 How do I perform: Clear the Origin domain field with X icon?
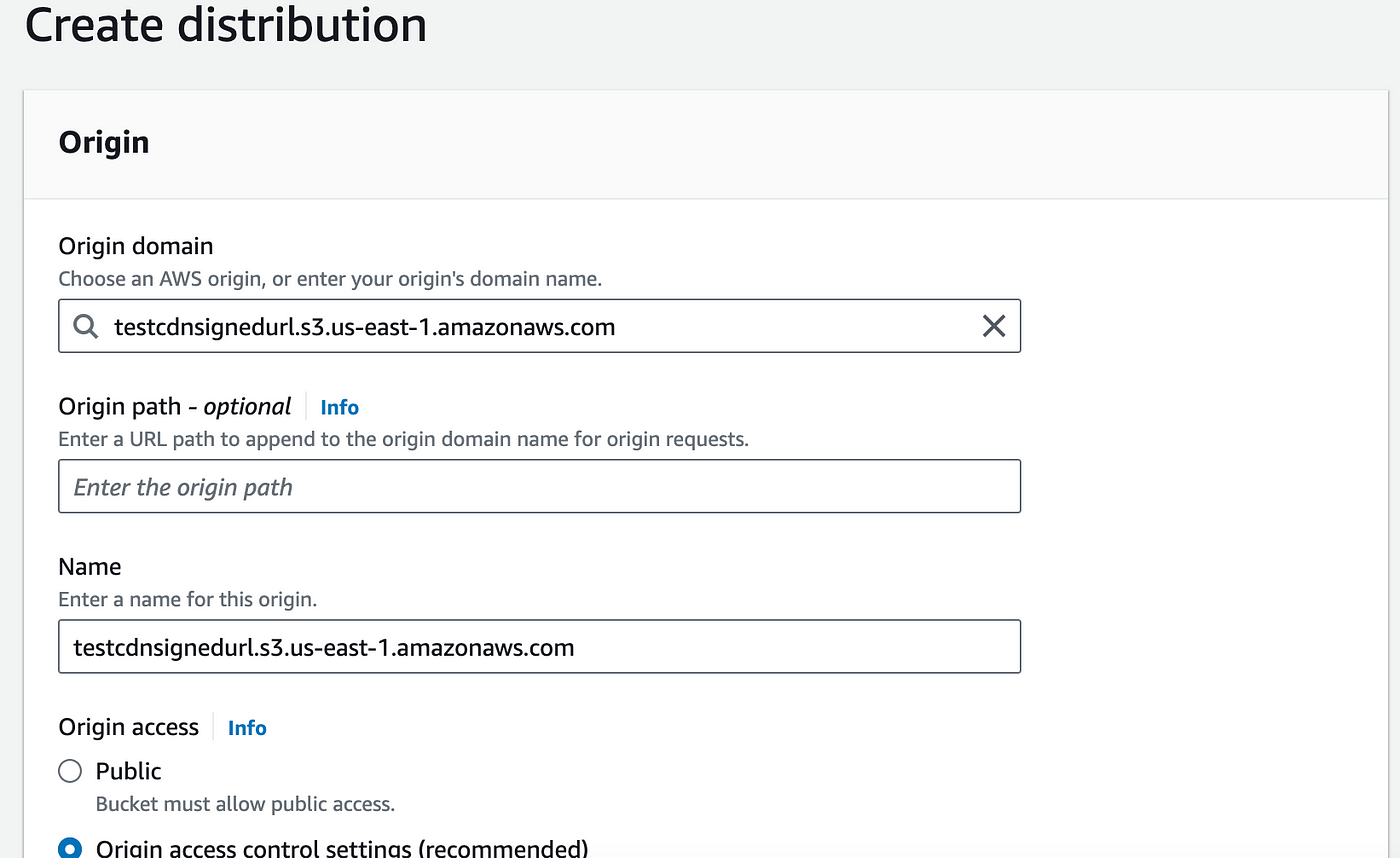(x=993, y=326)
